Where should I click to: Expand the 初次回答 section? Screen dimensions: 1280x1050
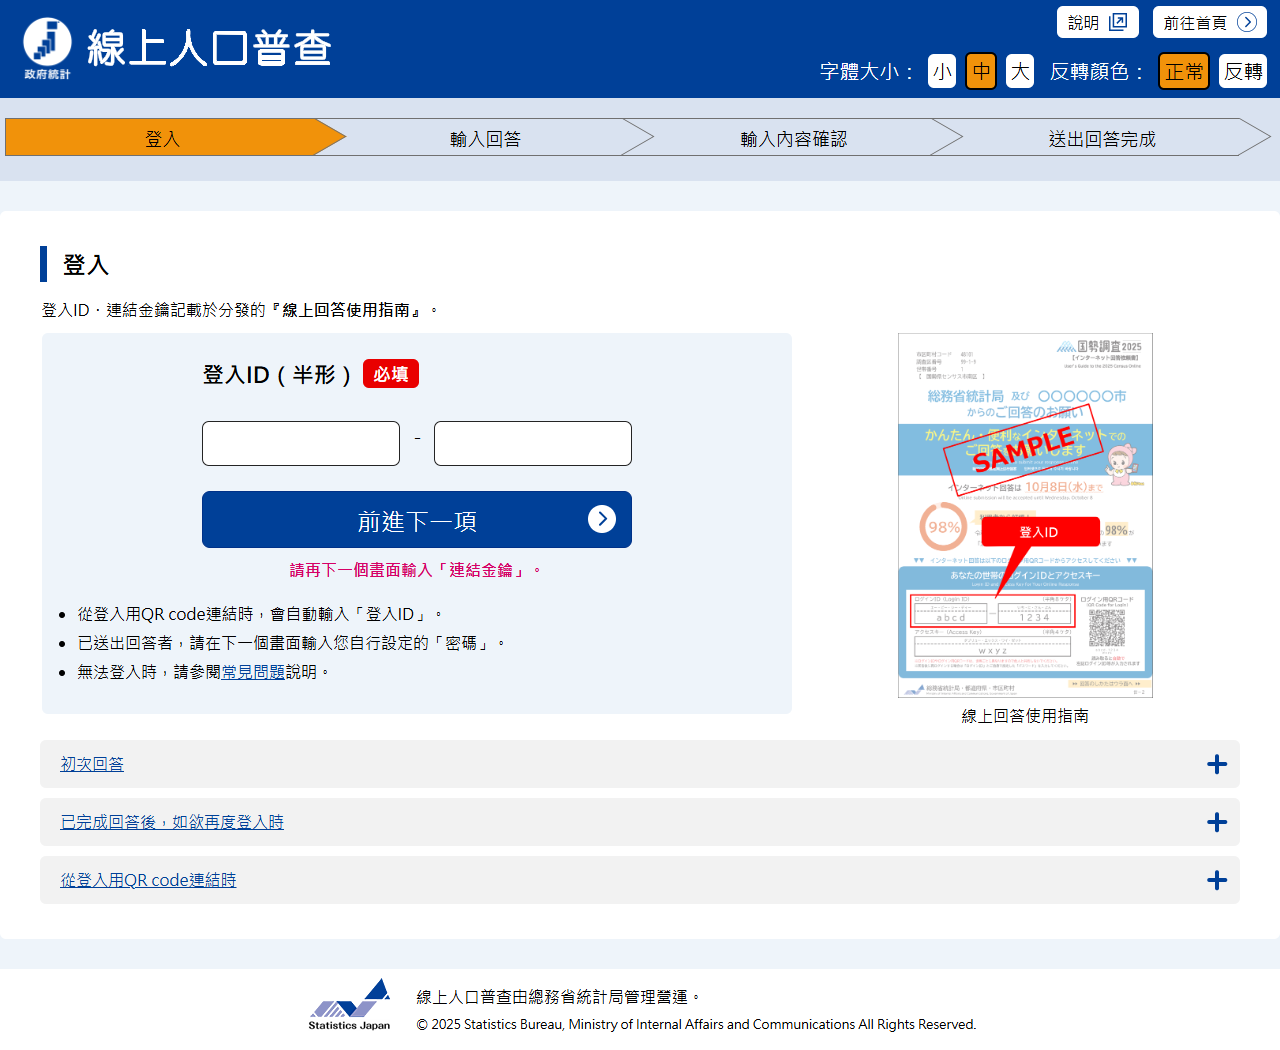(x=92, y=765)
